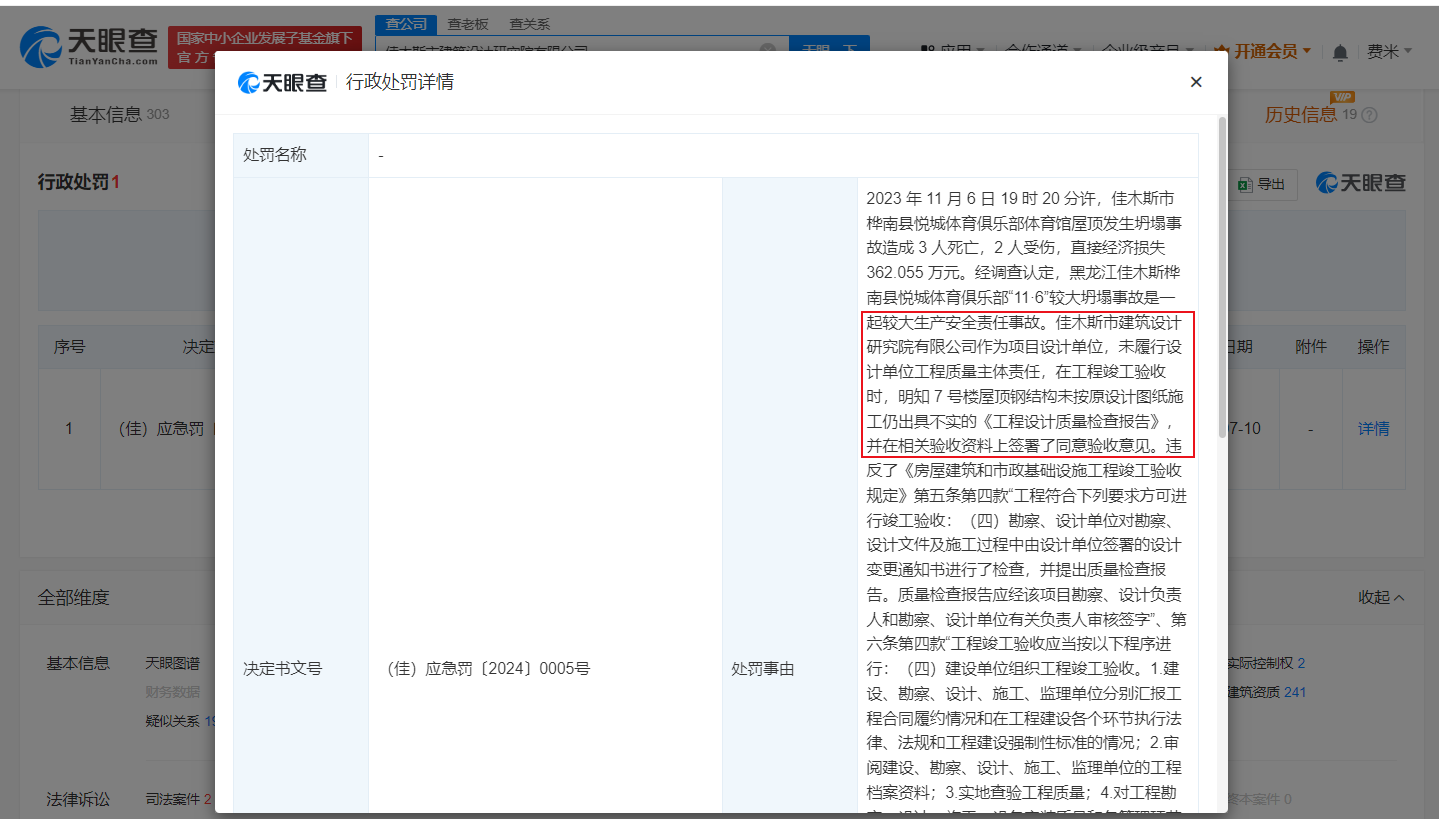
Task: Click the 导出 export button
Action: point(1261,184)
